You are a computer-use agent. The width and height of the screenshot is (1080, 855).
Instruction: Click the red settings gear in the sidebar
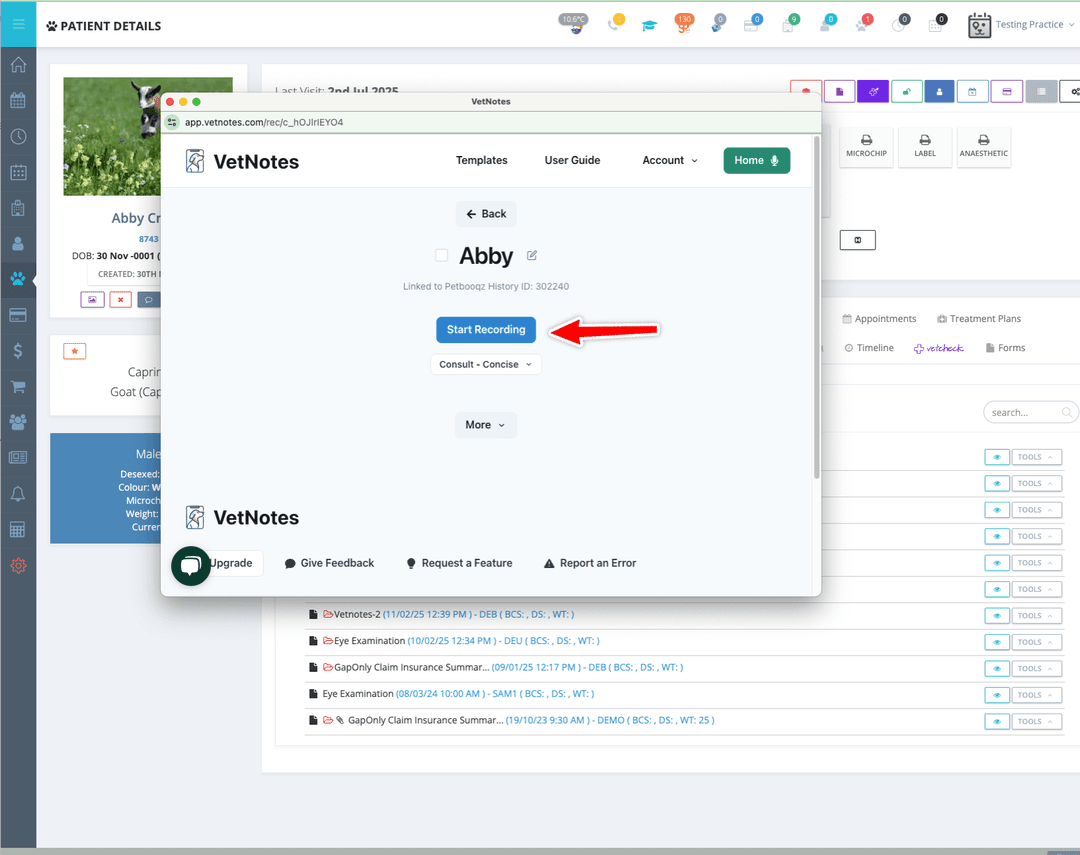pos(18,565)
